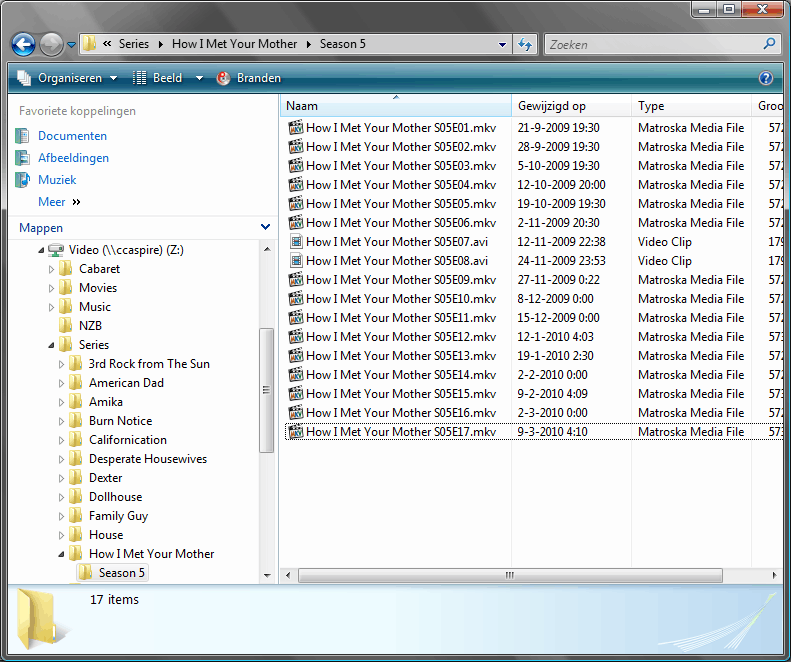Click the Forward navigation arrow button
Image resolution: width=791 pixels, height=662 pixels.
[x=51, y=44]
